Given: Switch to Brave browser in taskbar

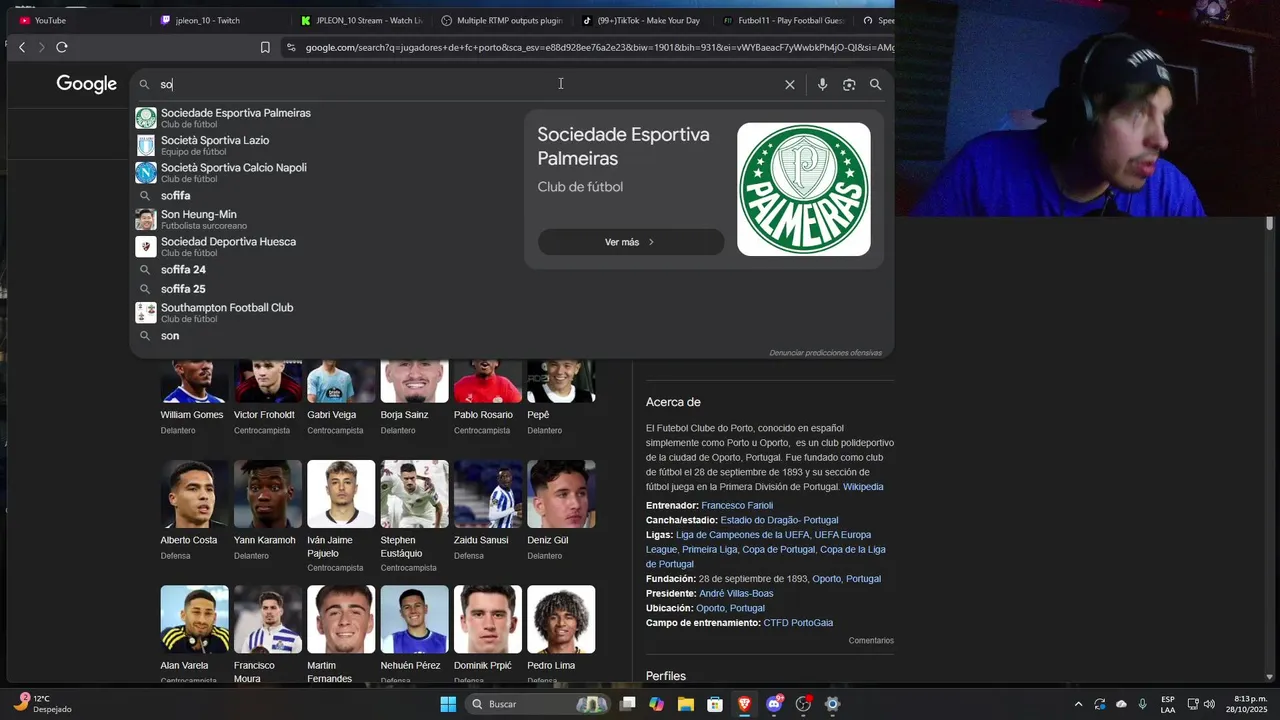Looking at the screenshot, I should [745, 704].
